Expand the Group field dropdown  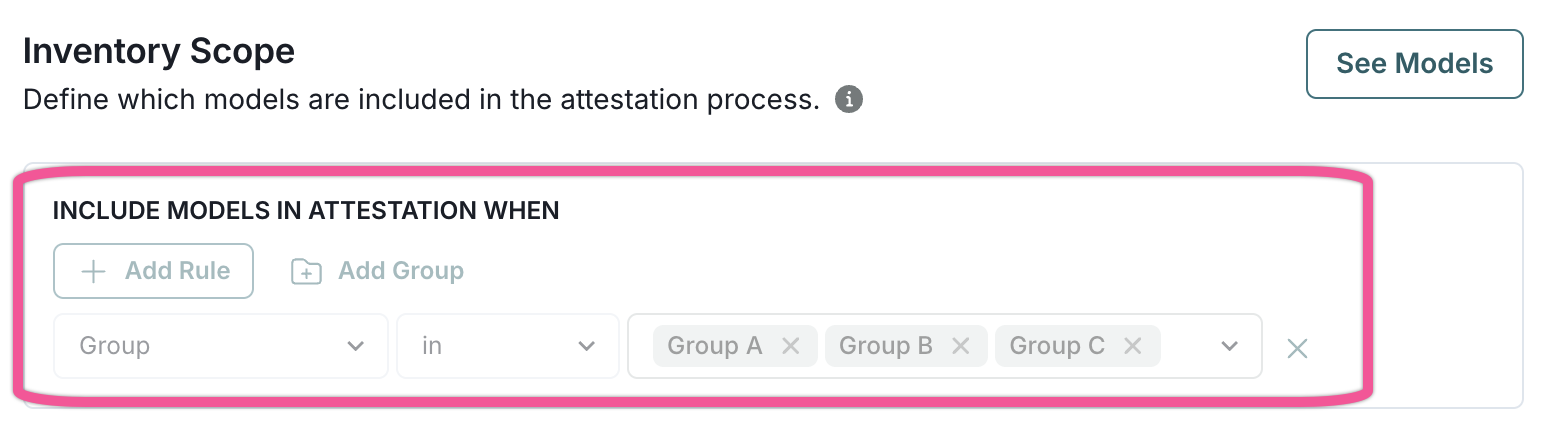(354, 346)
